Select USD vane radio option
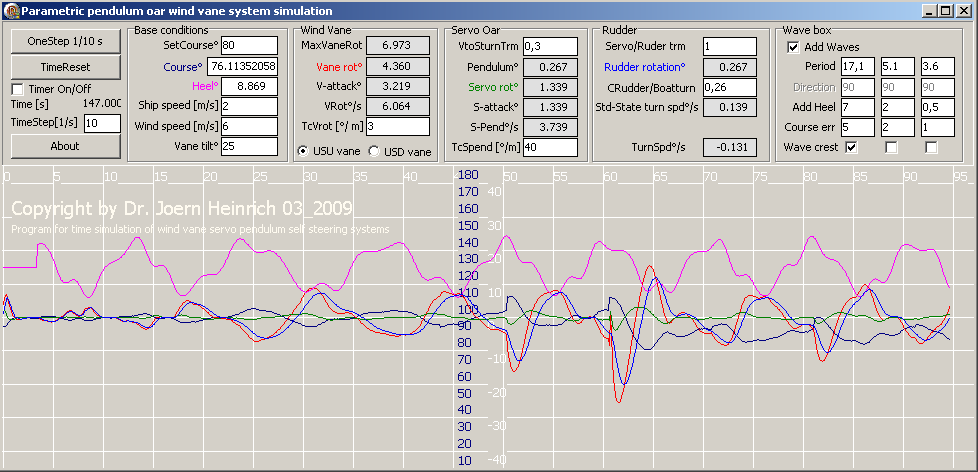 pyautogui.click(x=374, y=151)
